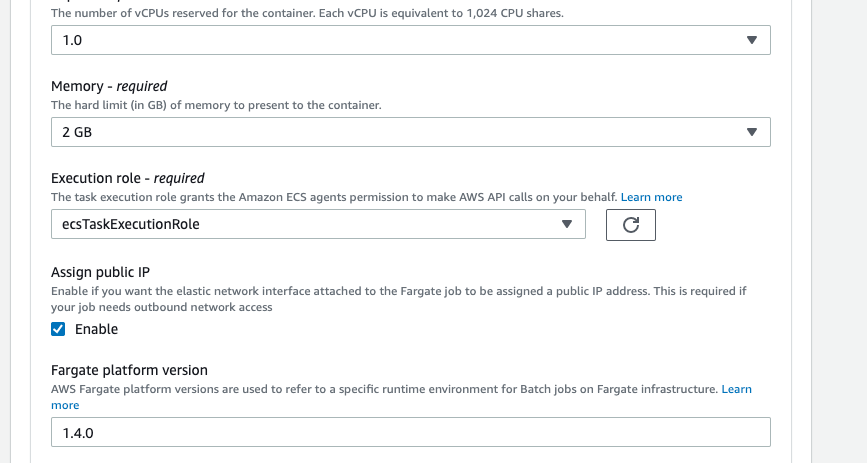The height and width of the screenshot is (463, 867).
Task: Click the Memory - required label
Action: coord(109,86)
